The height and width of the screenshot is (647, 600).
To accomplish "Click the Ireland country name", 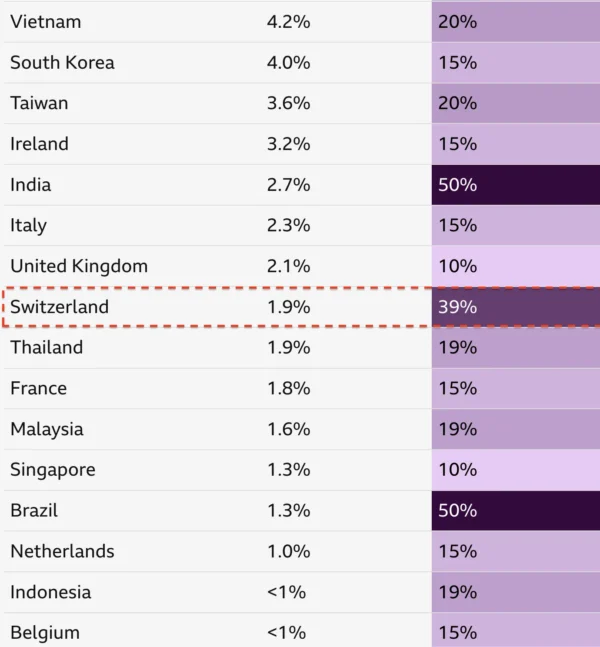I will tap(39, 144).
